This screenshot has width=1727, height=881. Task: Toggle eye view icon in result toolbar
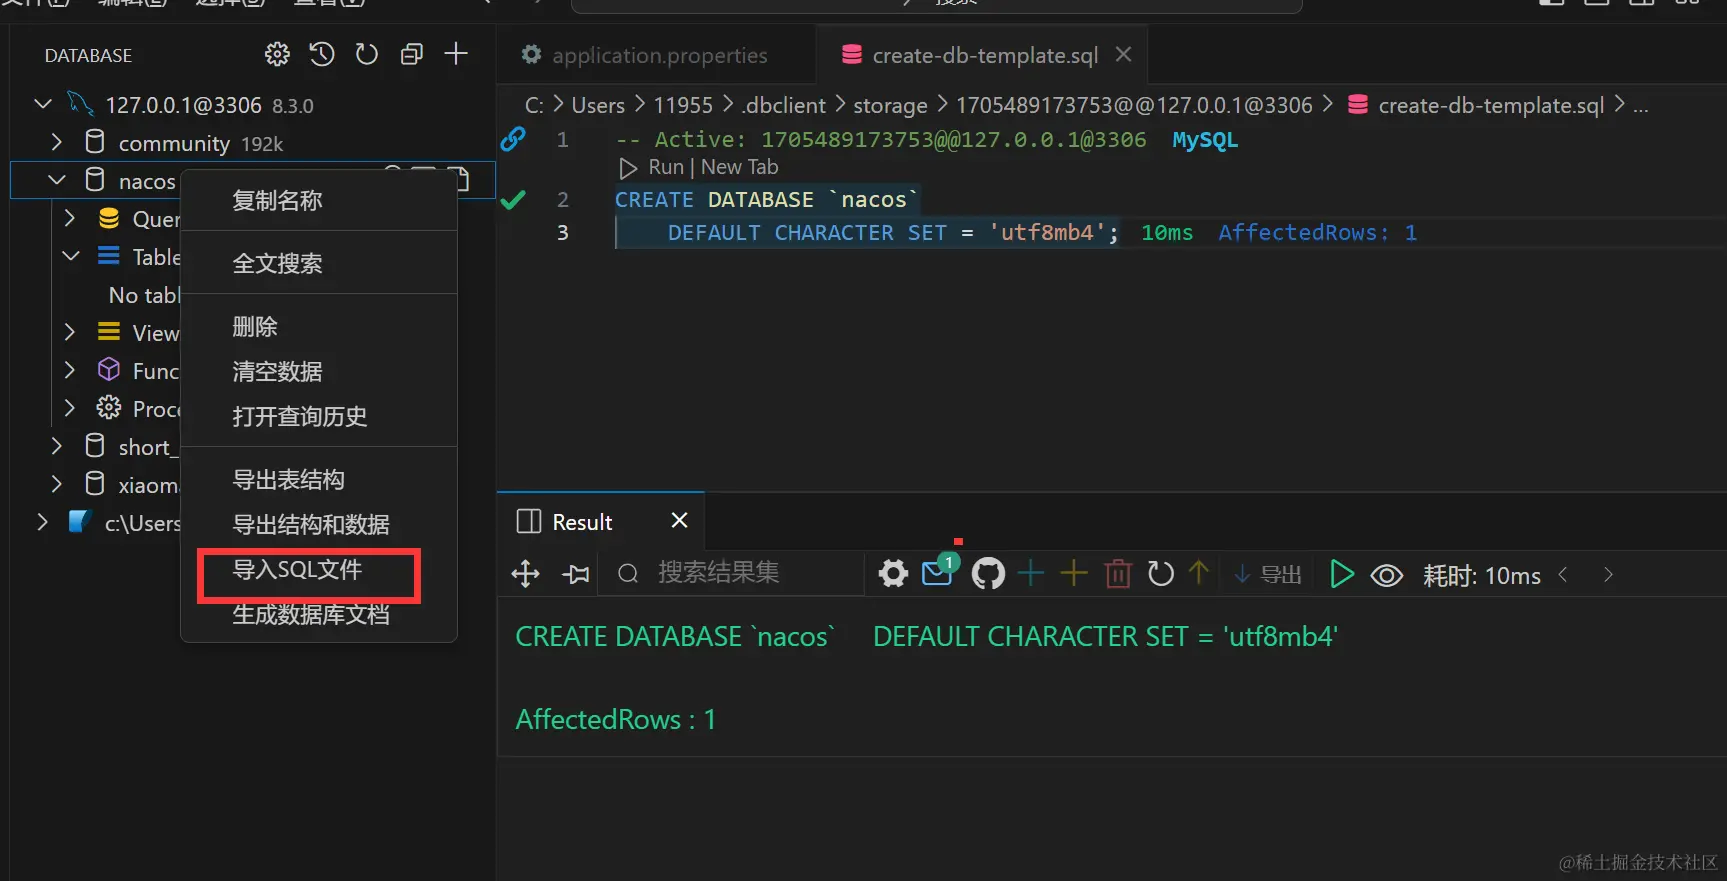(x=1387, y=575)
